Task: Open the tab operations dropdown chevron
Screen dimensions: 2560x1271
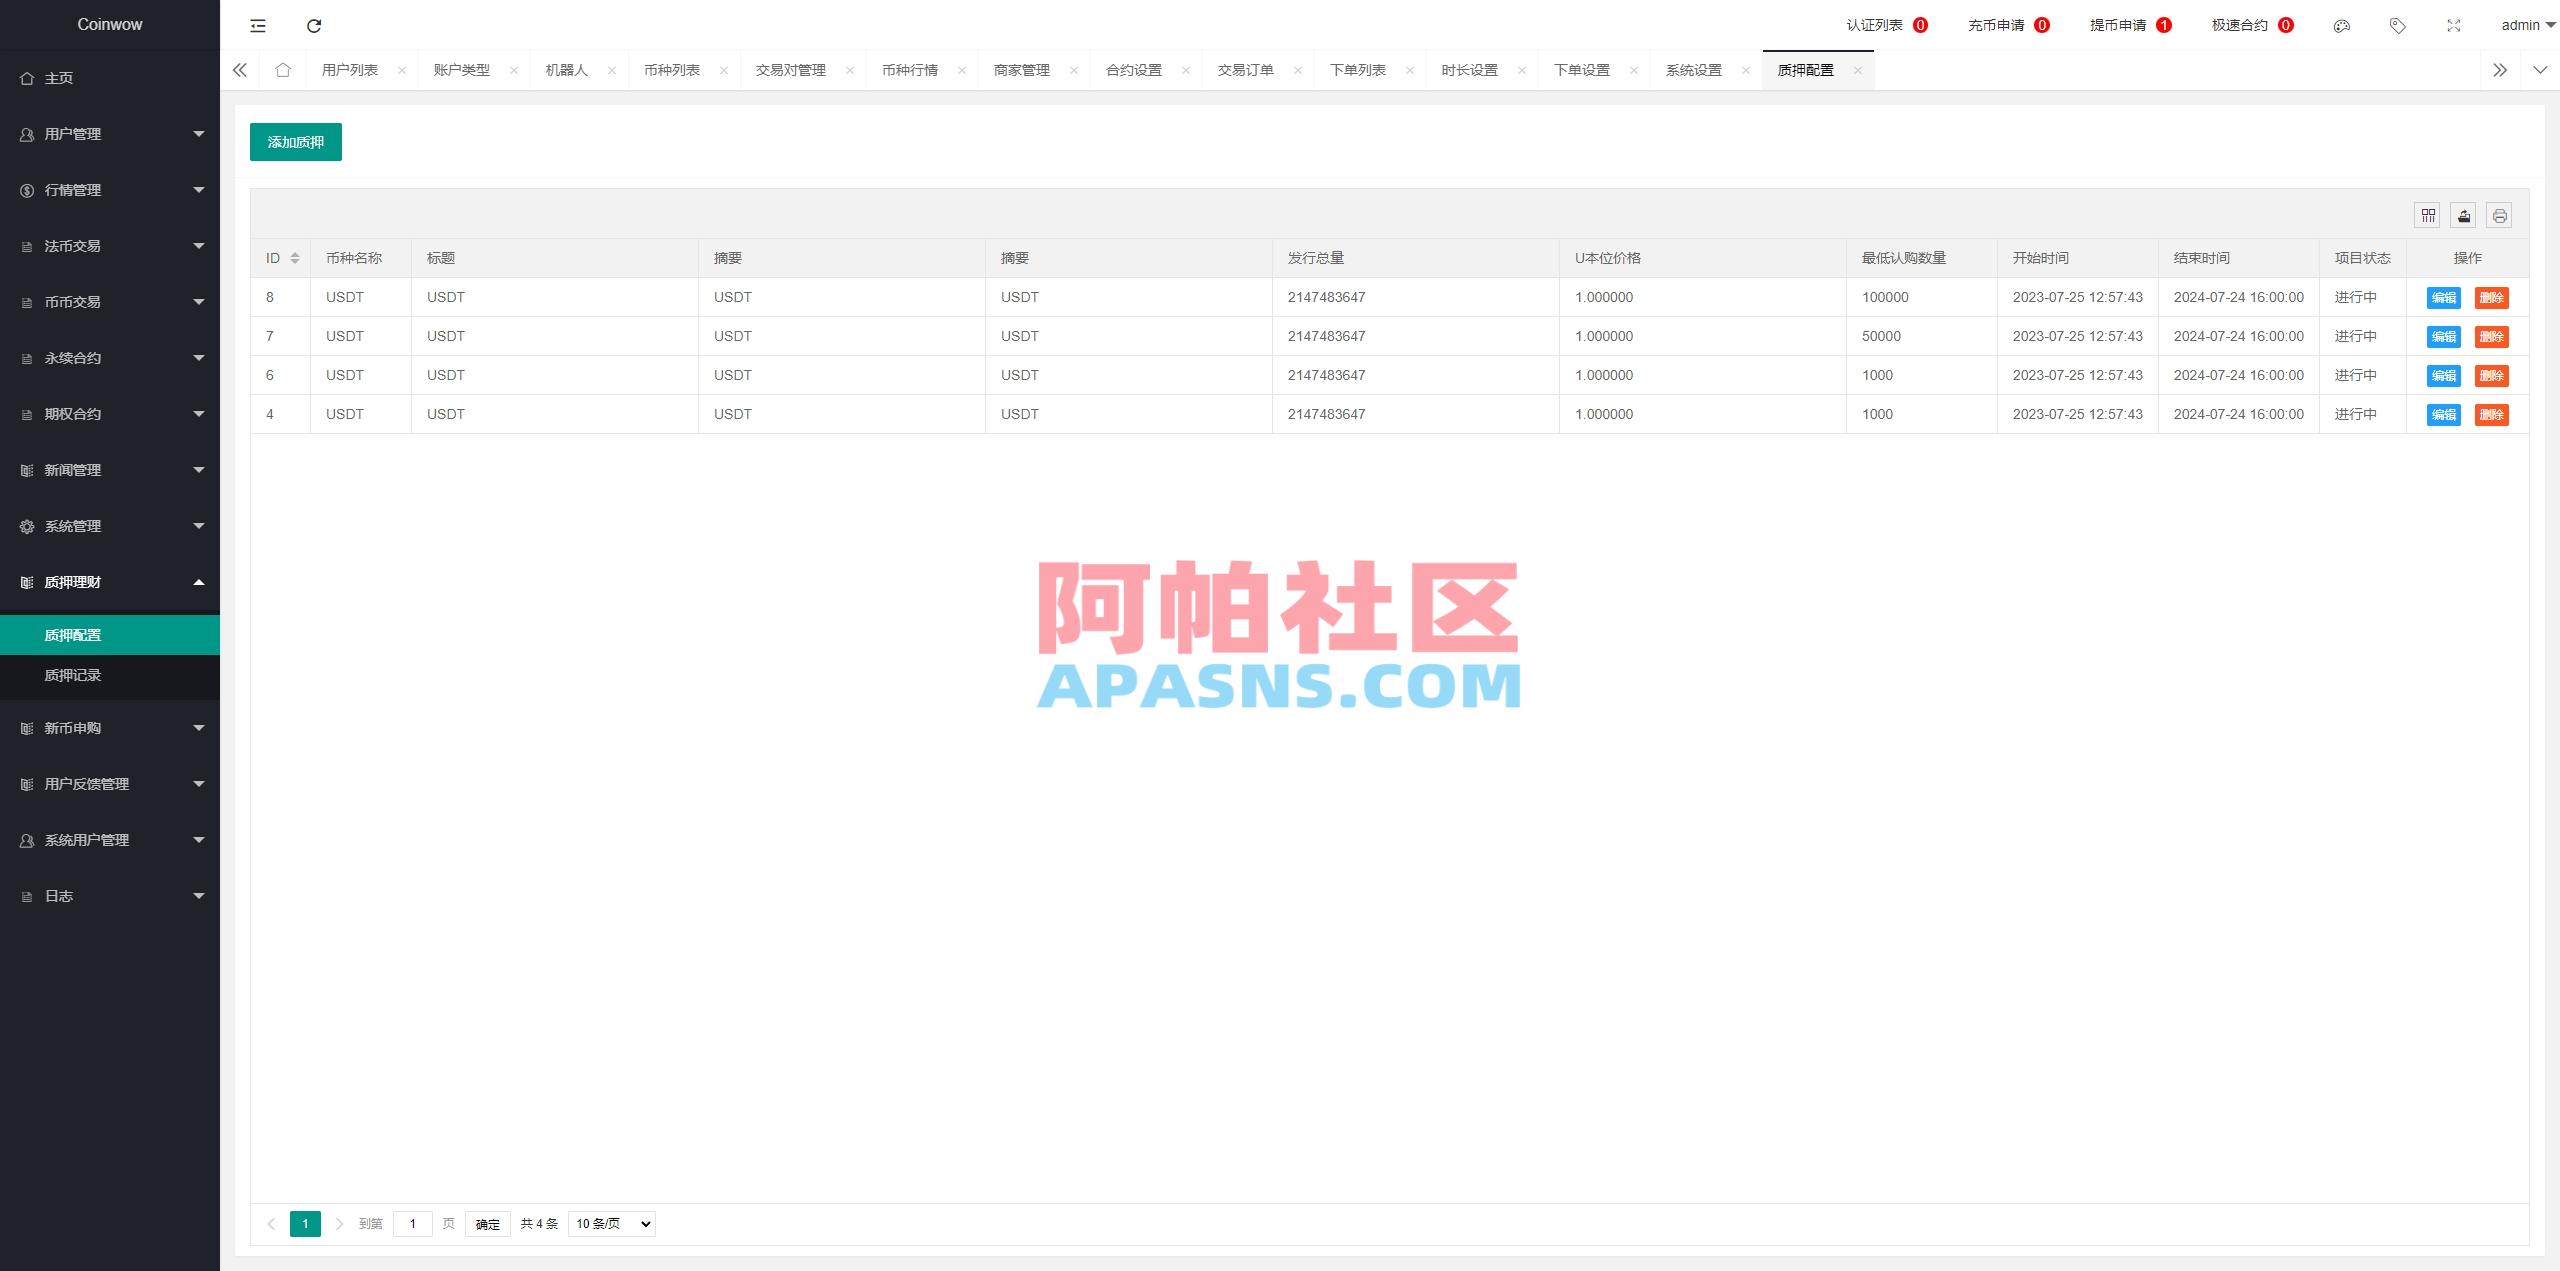Action: coord(2540,70)
